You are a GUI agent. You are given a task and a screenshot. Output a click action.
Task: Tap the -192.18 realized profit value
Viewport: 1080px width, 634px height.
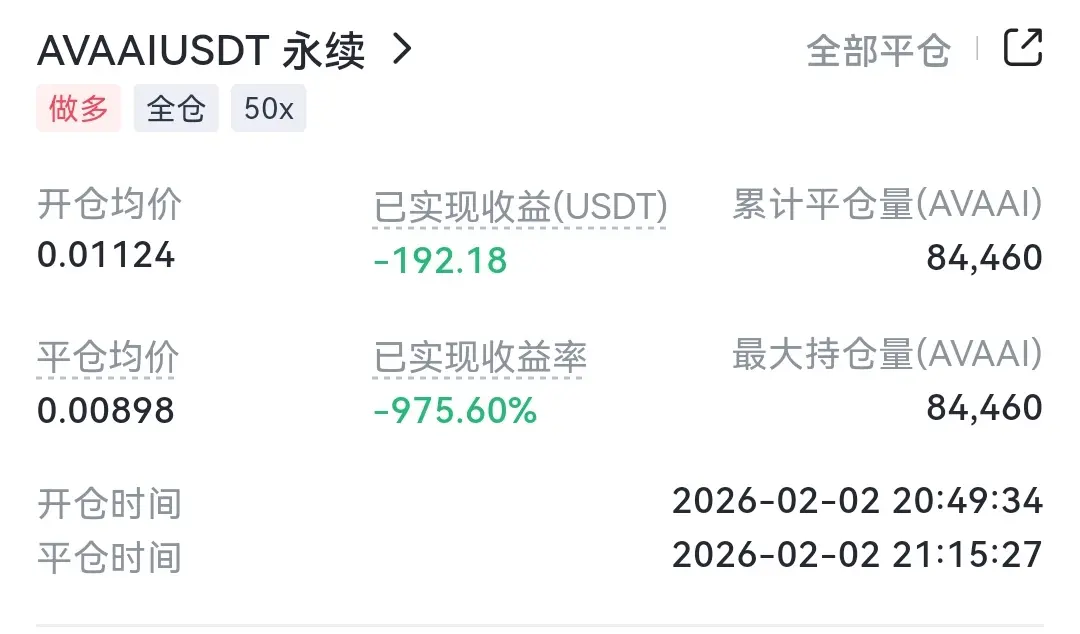pos(440,260)
